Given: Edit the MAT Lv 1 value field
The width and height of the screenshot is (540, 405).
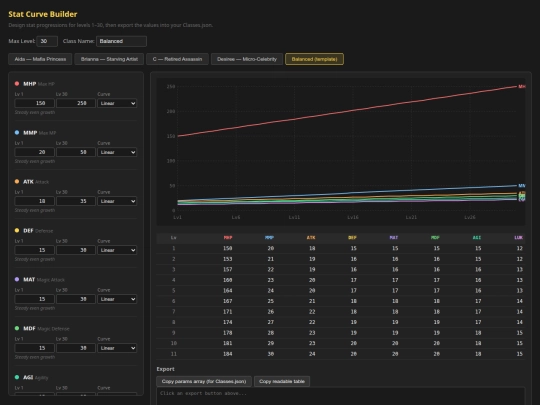Looking at the screenshot, I should (34, 299).
